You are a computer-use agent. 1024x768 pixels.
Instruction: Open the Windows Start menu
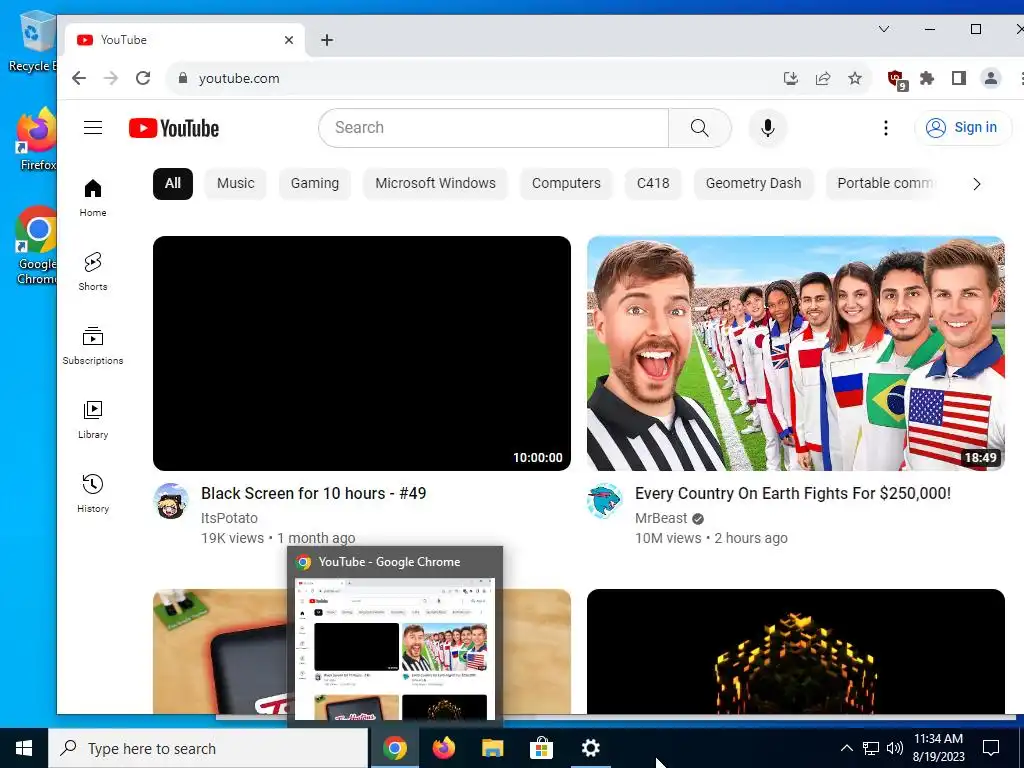[24, 748]
